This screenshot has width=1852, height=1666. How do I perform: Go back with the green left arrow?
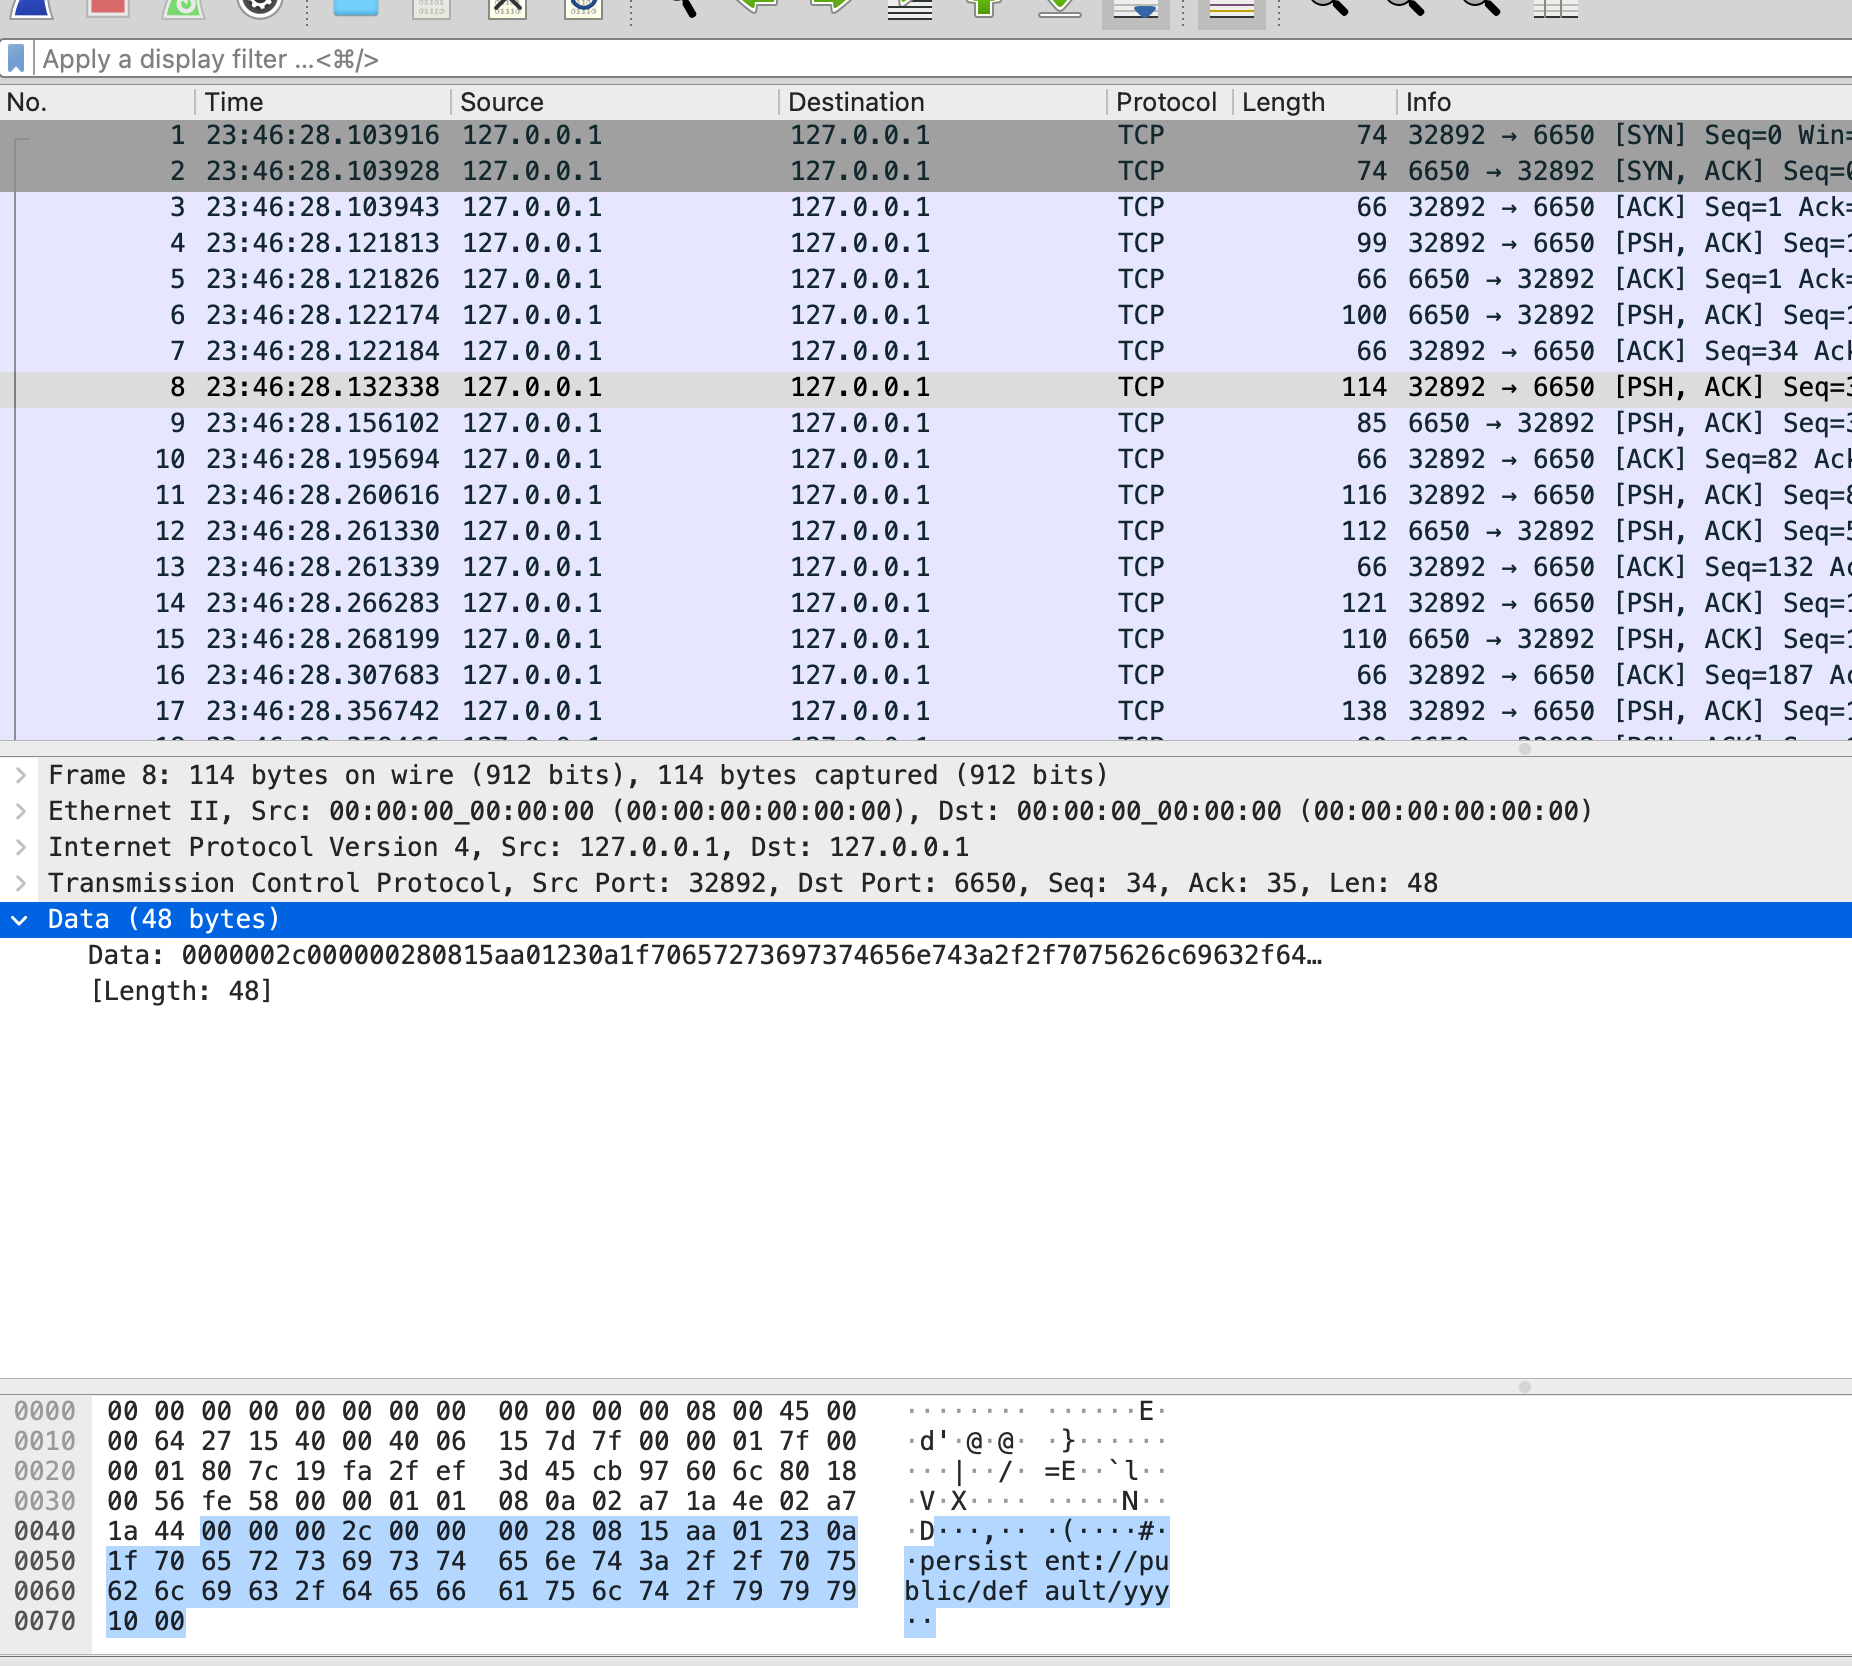[757, 8]
